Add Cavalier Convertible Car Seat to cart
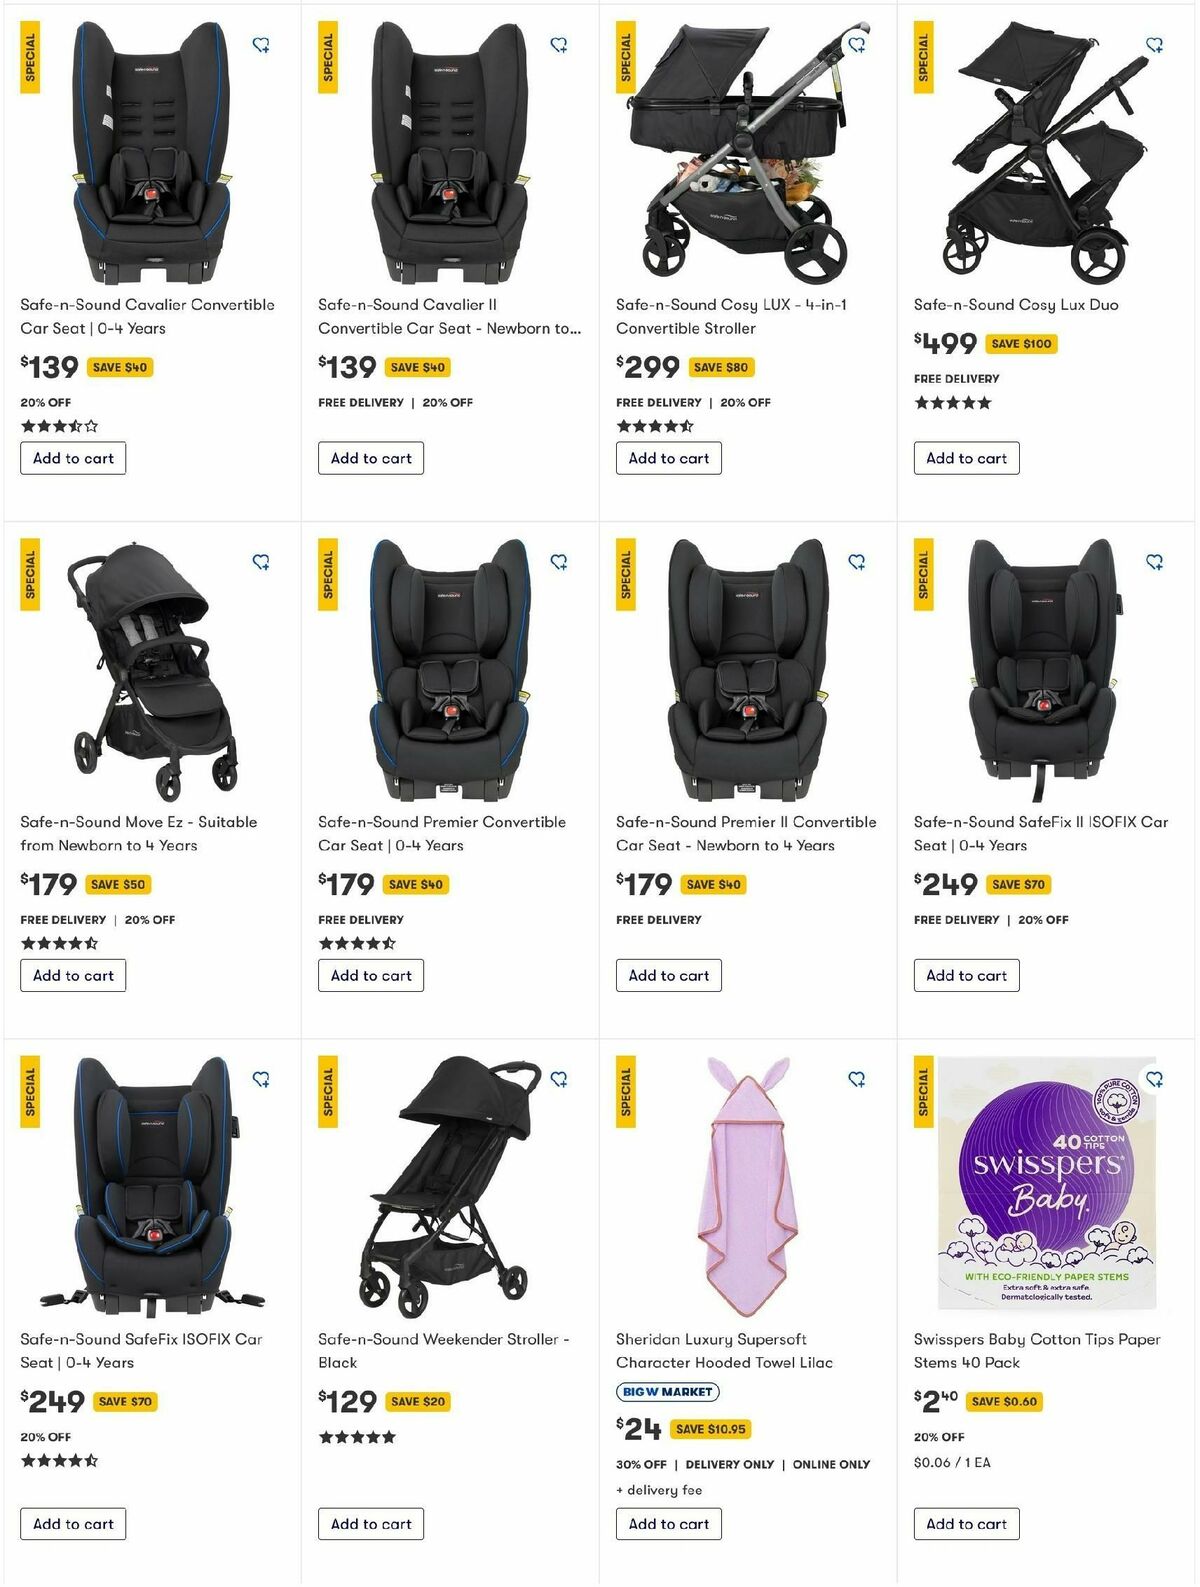1200x1587 pixels. tap(72, 458)
